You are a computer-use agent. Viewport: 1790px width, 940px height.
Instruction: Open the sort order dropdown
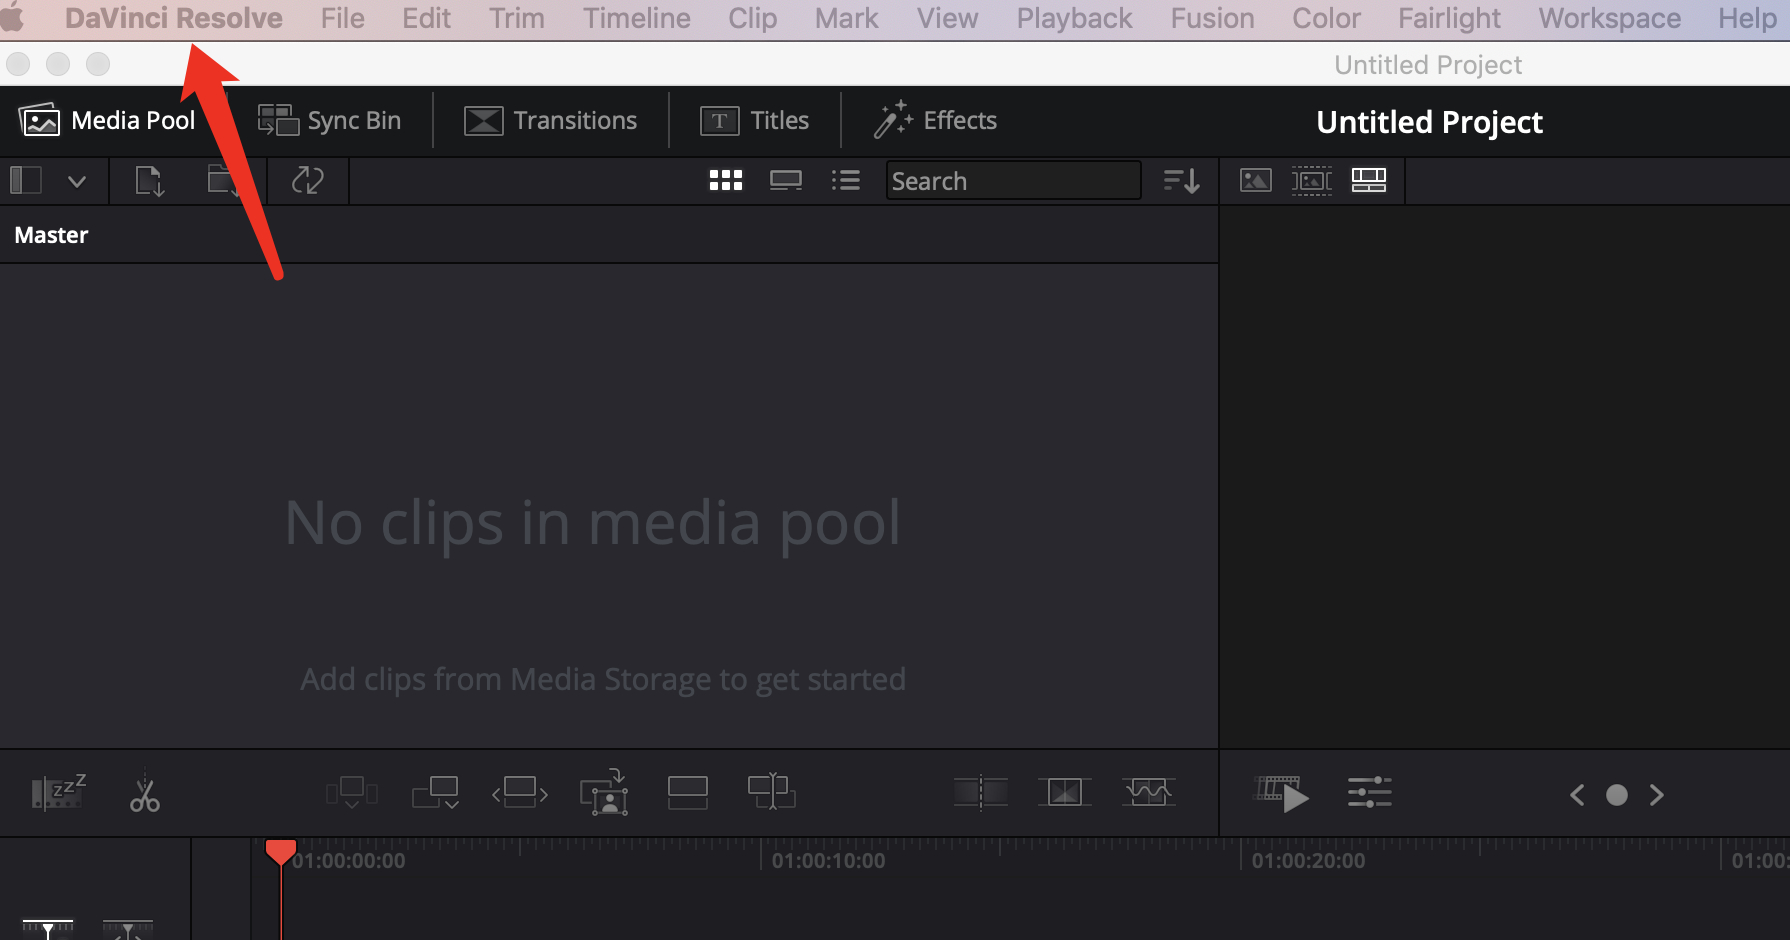(1181, 181)
